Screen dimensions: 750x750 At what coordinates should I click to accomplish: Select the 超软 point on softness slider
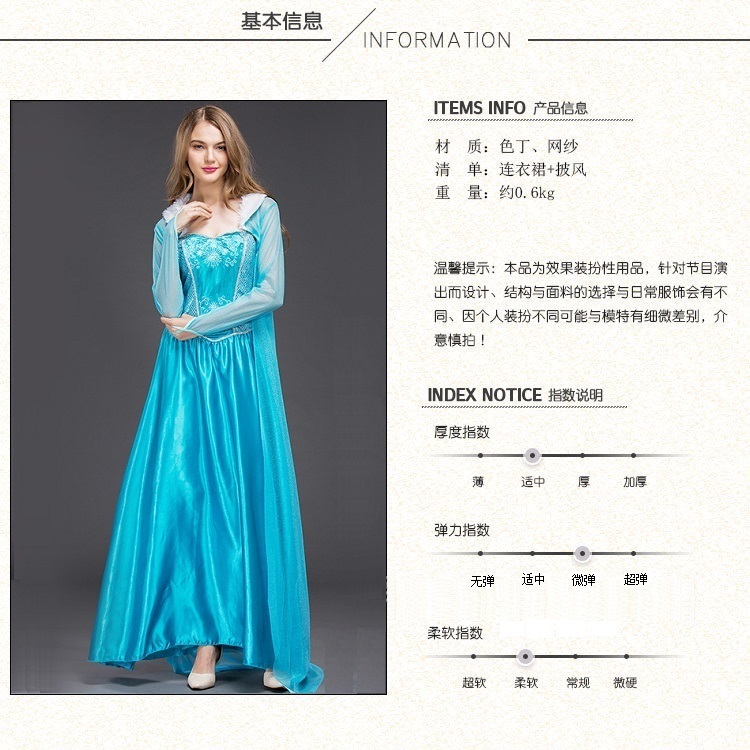click(x=474, y=657)
